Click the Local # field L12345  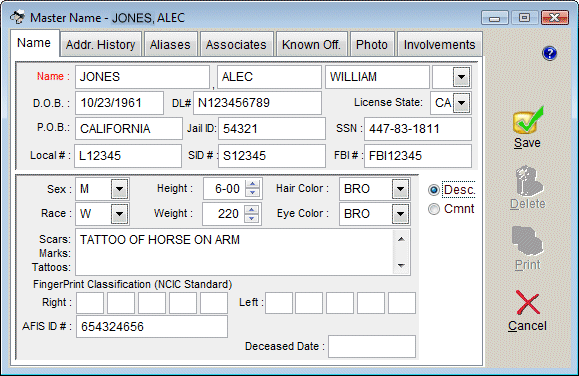coord(128,155)
